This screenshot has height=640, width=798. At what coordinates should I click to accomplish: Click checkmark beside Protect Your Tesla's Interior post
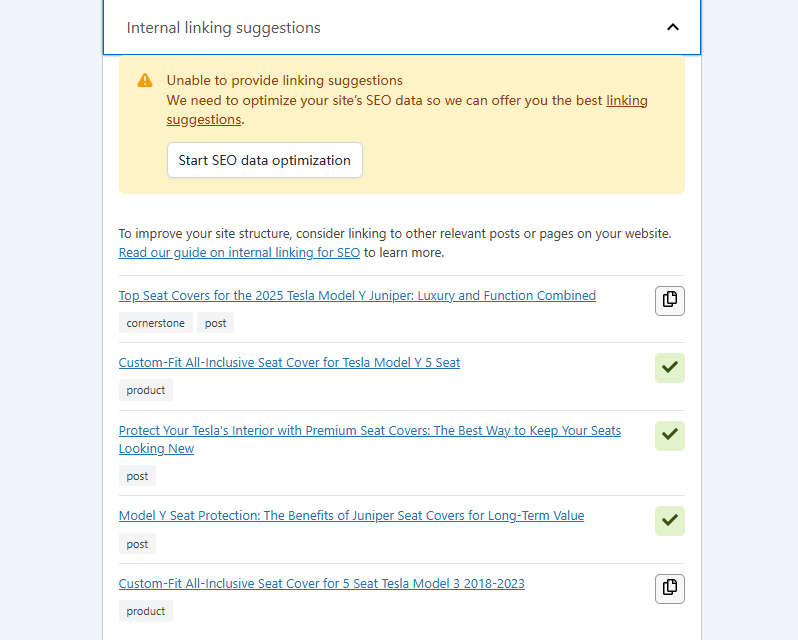click(669, 435)
